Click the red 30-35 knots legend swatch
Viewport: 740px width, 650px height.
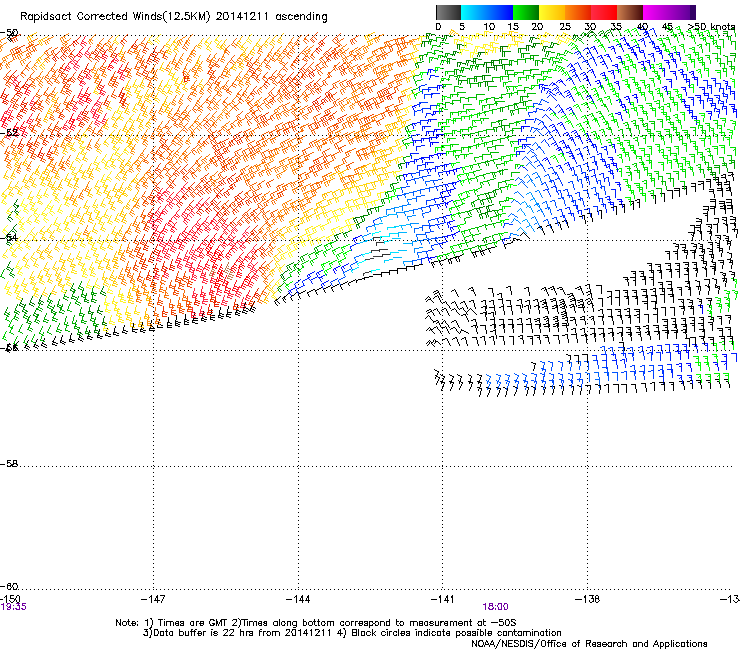(604, 12)
